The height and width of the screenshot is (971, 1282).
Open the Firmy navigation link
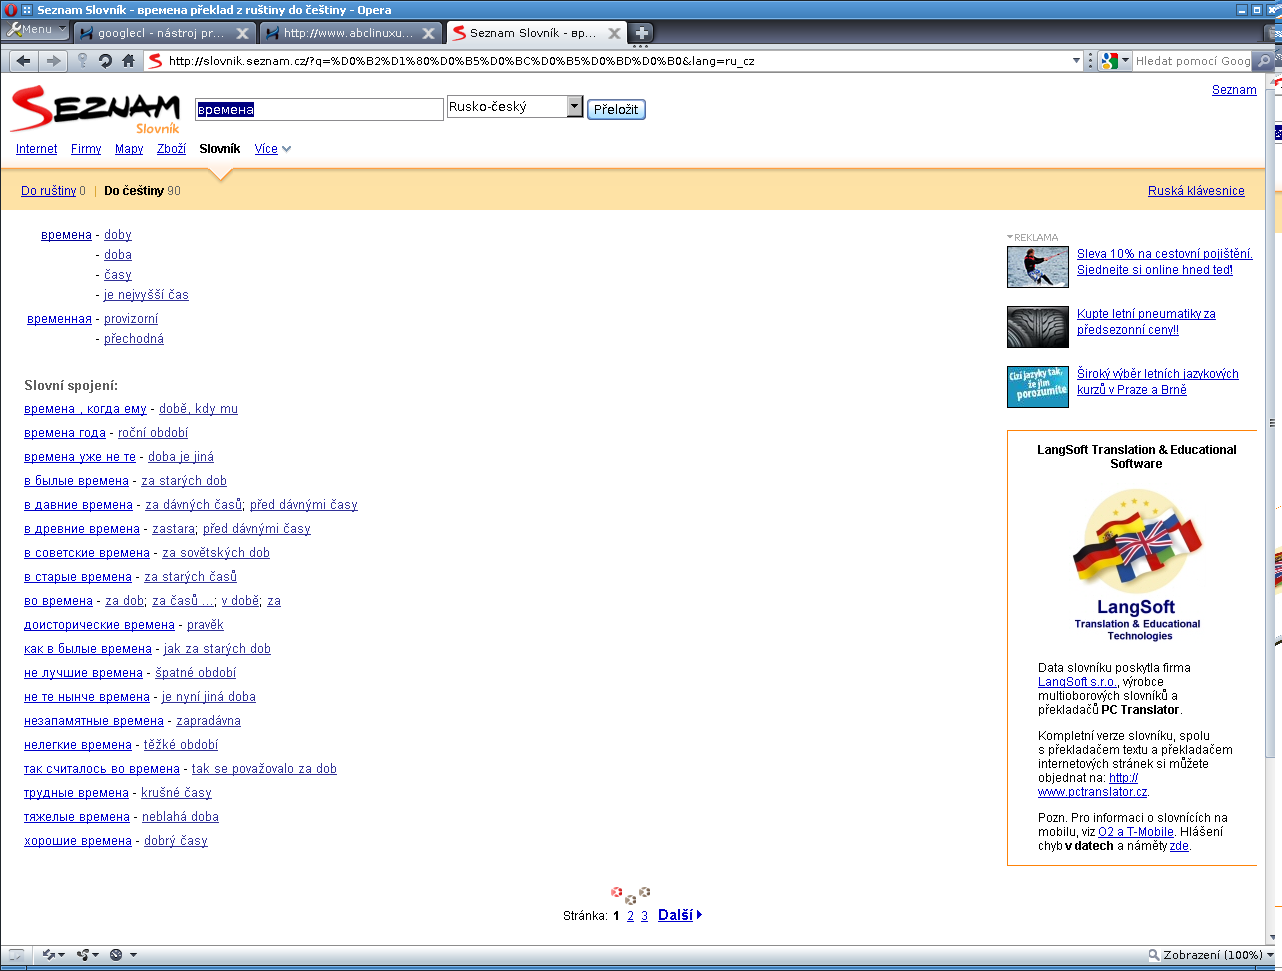click(86, 149)
